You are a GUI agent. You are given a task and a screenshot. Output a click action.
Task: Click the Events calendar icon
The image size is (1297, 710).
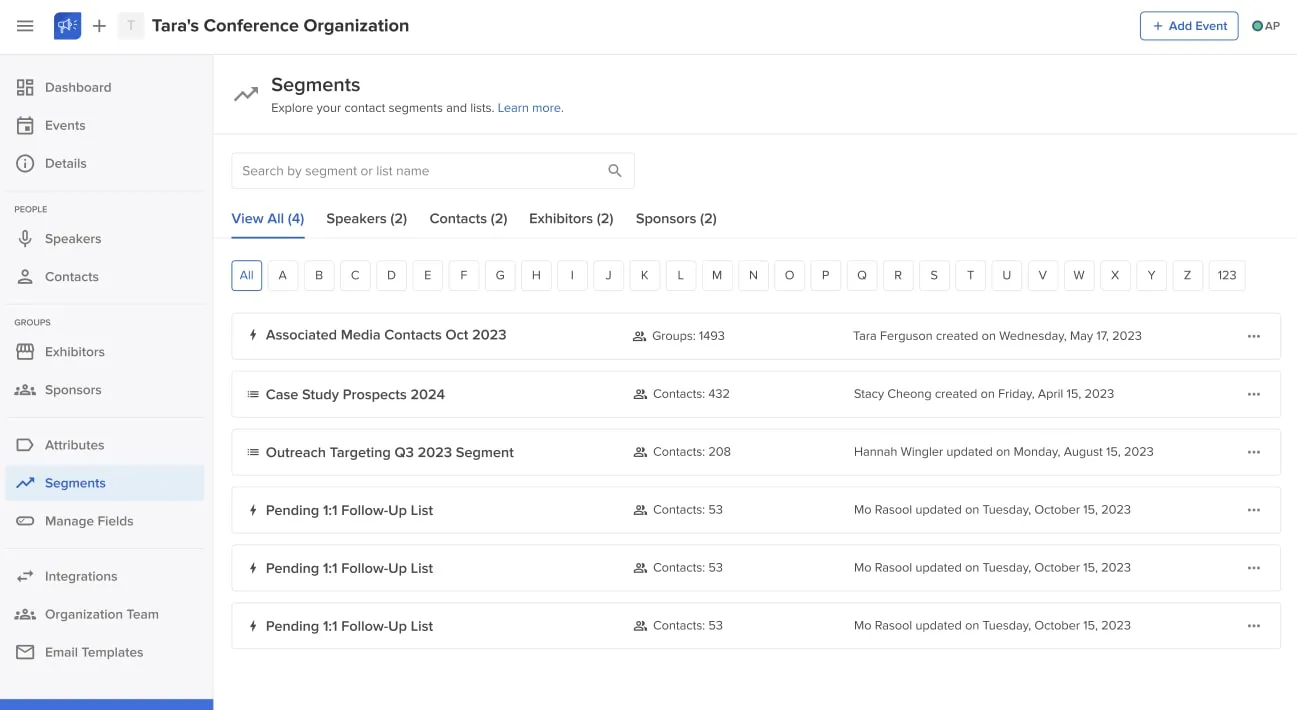25,125
